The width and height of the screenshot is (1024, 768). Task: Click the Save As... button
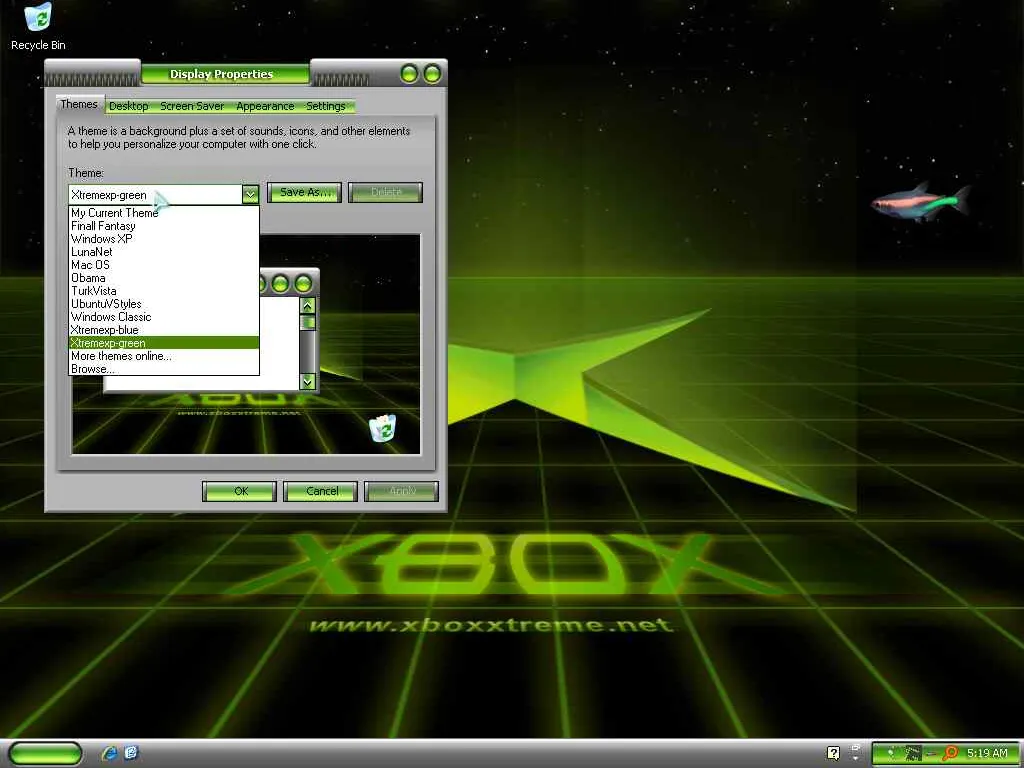tap(304, 192)
